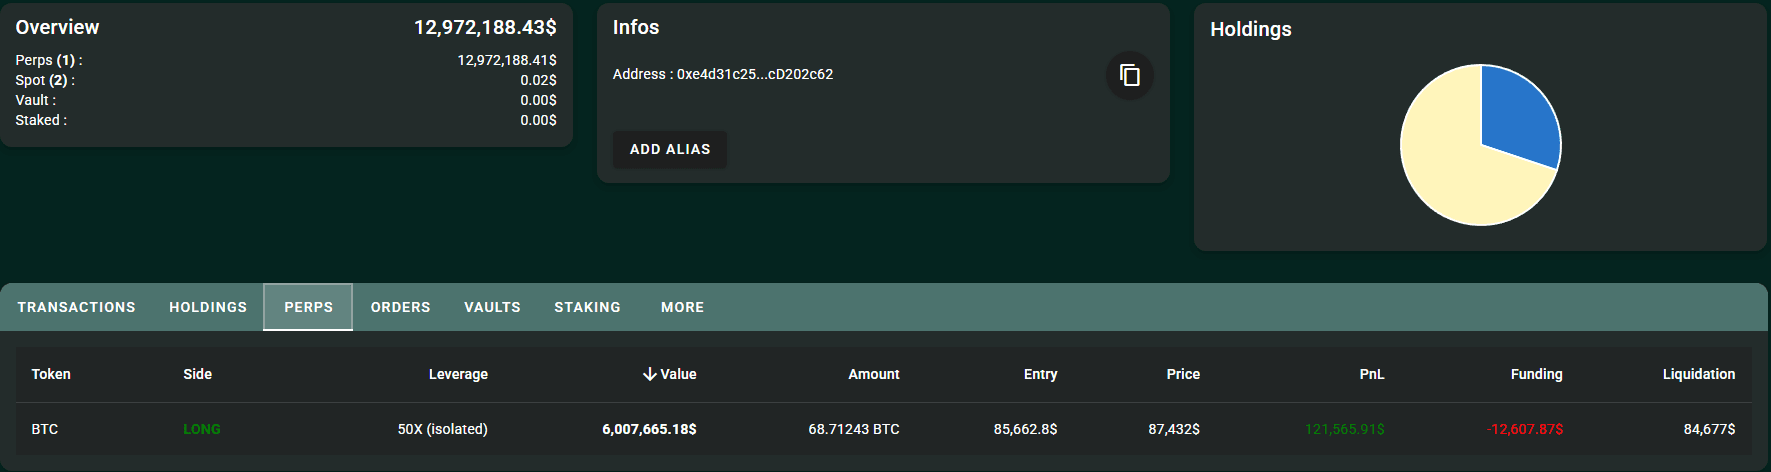Click the truncated address 0xe4d31c25...cD202c62
This screenshot has height=472, width=1771.
click(x=755, y=74)
